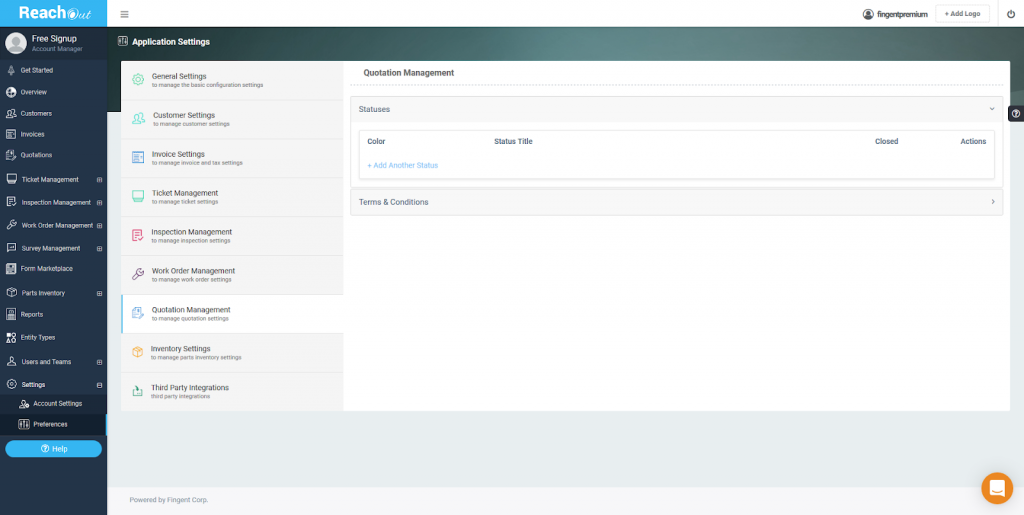Click the Invoices sidebar icon

click(10, 134)
